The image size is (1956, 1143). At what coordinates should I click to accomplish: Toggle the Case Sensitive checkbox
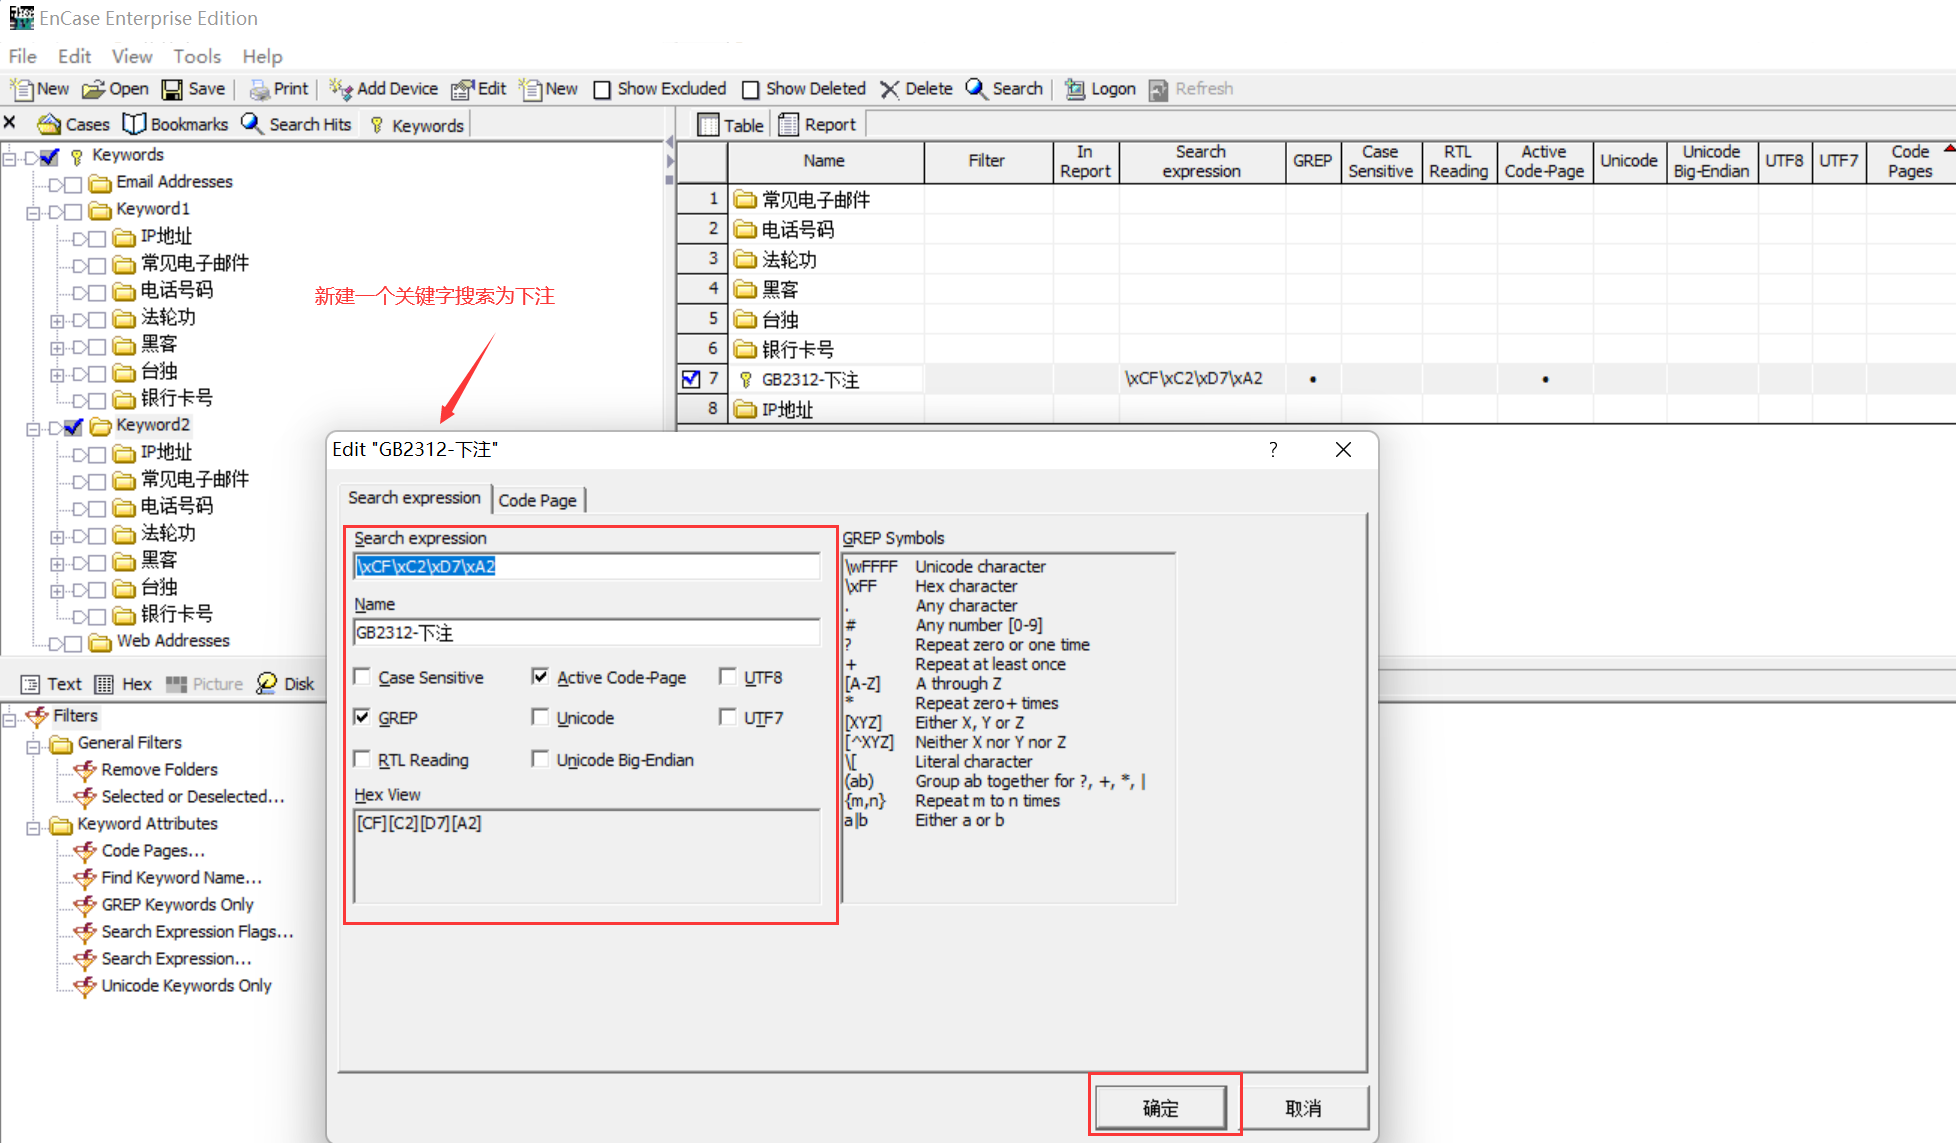point(362,677)
